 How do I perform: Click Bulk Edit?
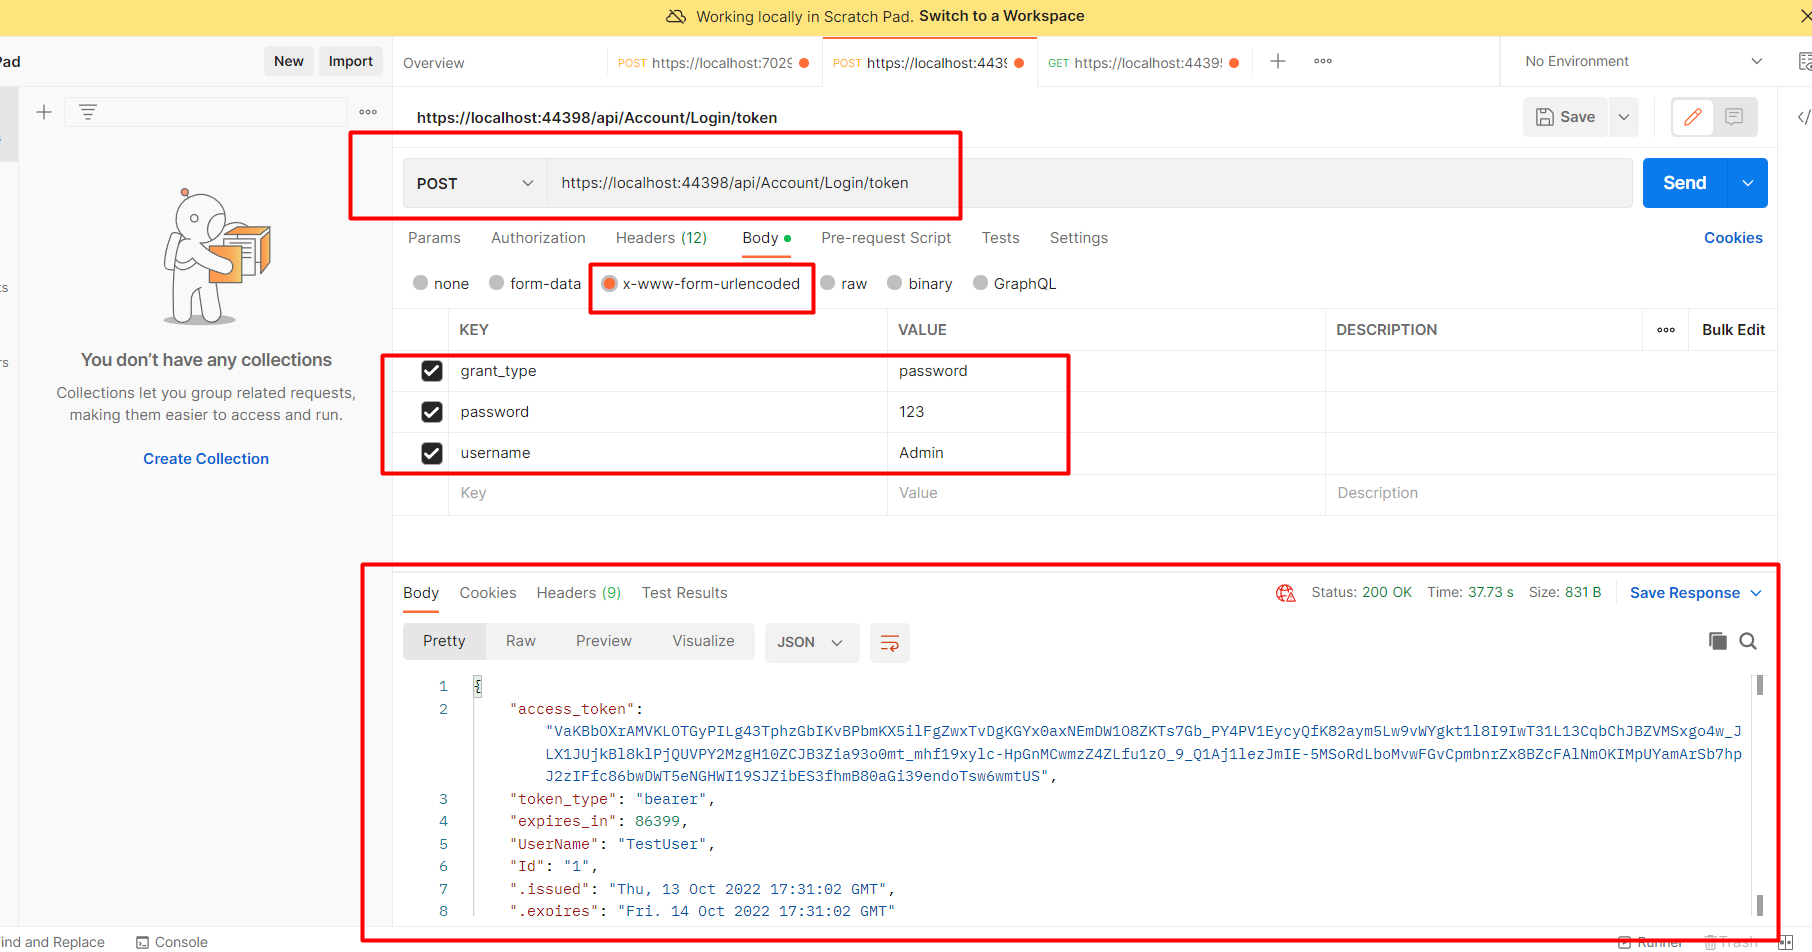point(1733,330)
